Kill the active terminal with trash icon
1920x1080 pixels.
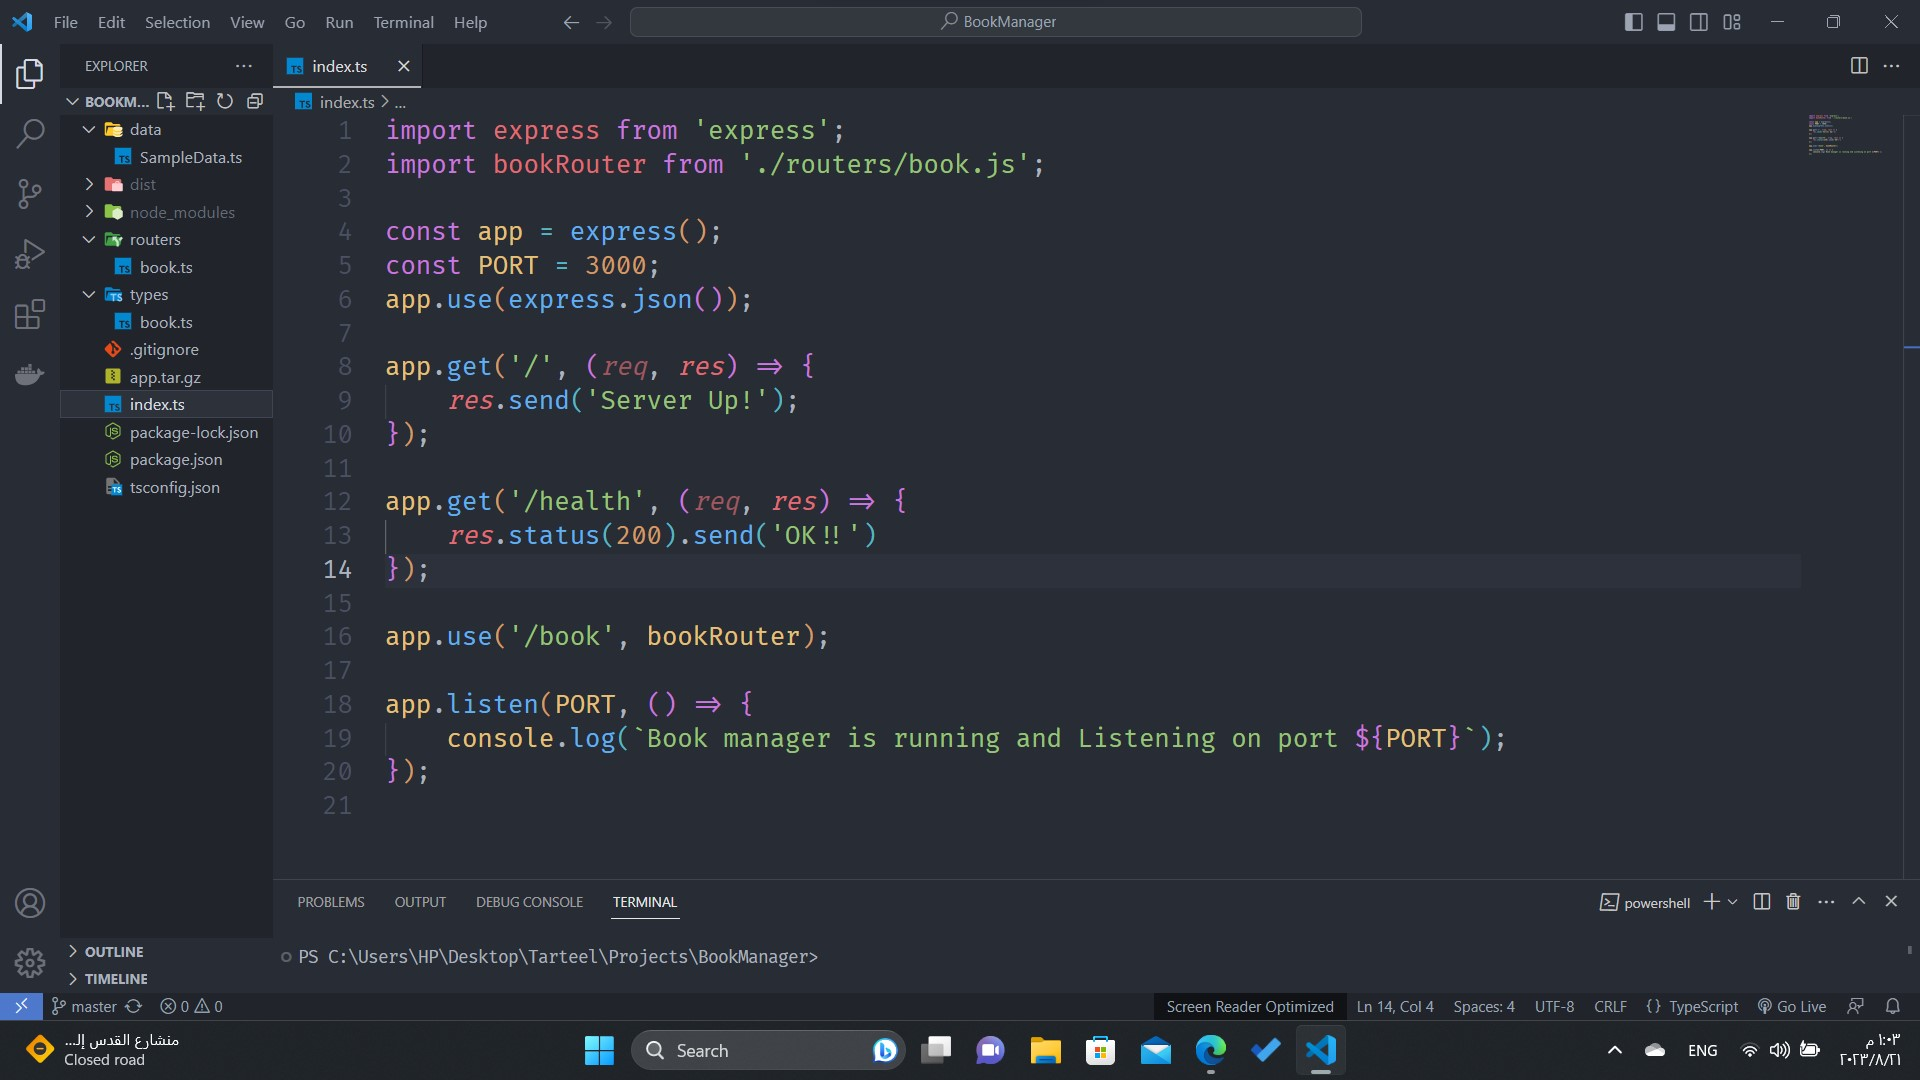[x=1792, y=901]
